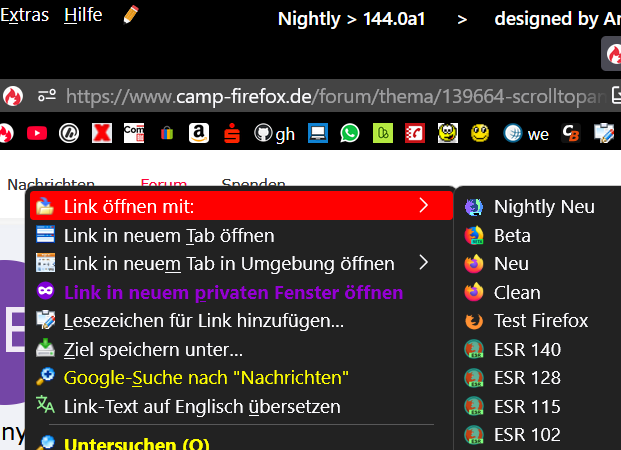Expand 'Link in neuem Tab in Umgebung öffnen' arrow
This screenshot has height=450, width=621.
[424, 263]
